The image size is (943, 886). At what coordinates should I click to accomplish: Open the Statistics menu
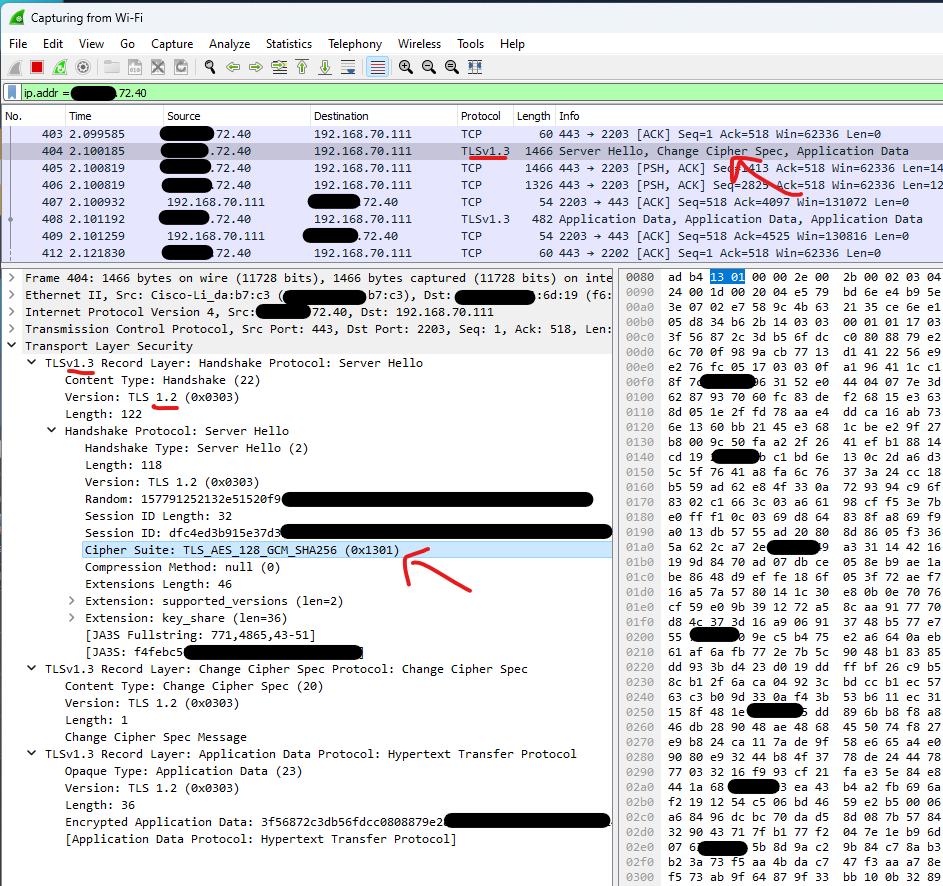289,44
